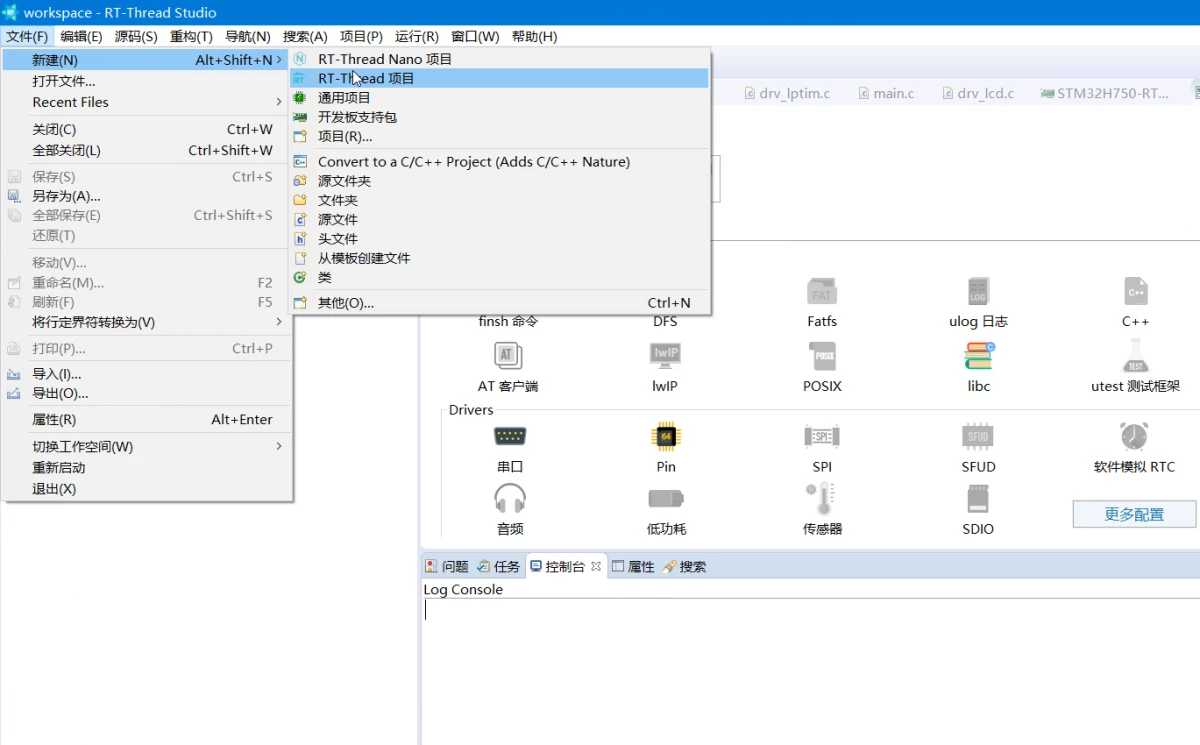
Task: Click the SDIO card icon
Action: (x=978, y=498)
